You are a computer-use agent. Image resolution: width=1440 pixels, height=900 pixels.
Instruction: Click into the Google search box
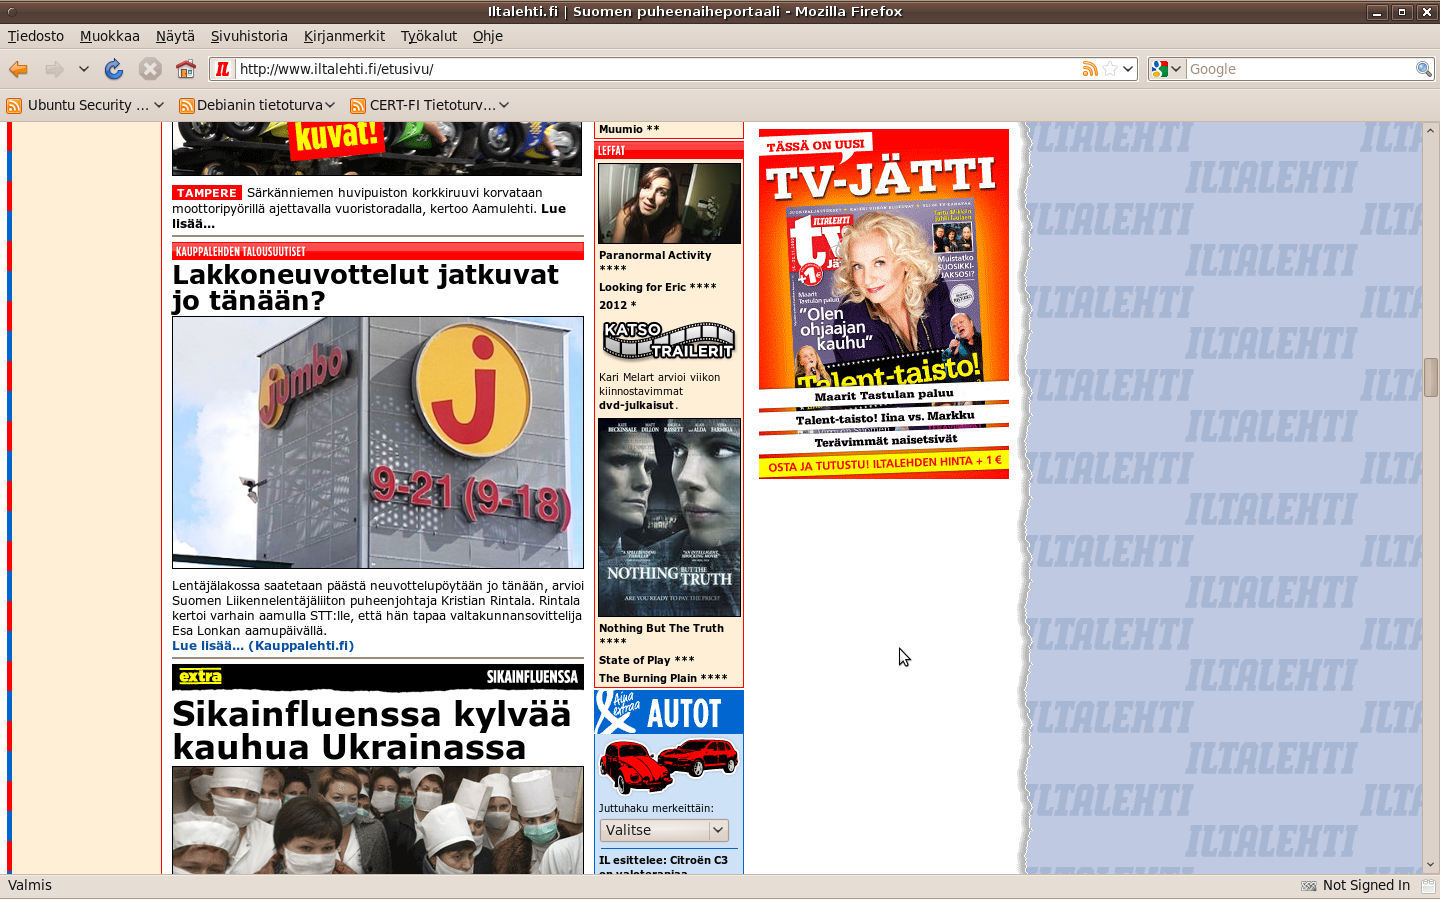click(x=1300, y=69)
